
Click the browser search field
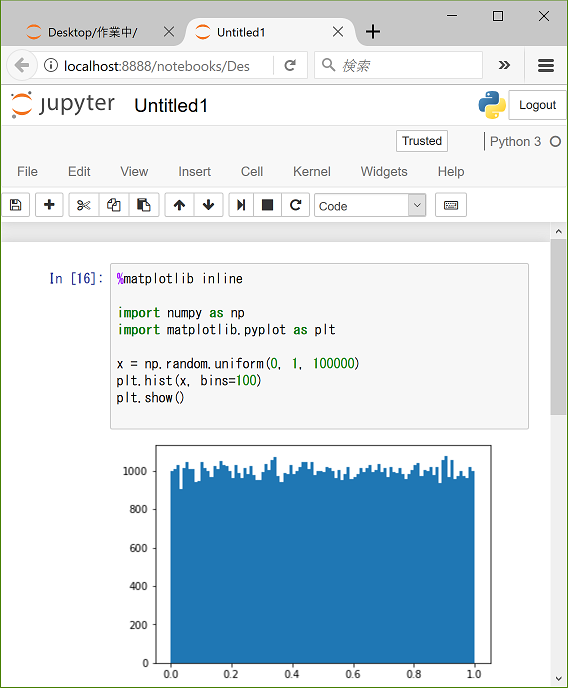399,65
